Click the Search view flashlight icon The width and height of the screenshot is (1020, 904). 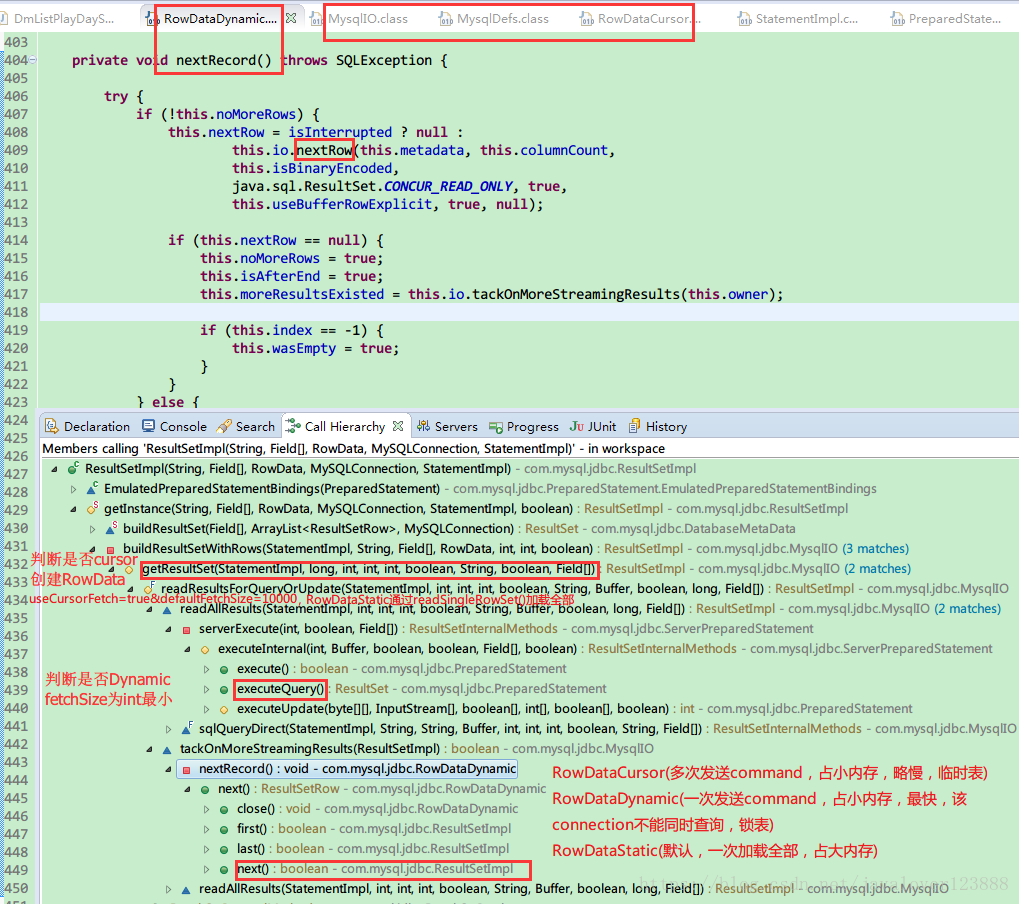pos(224,427)
